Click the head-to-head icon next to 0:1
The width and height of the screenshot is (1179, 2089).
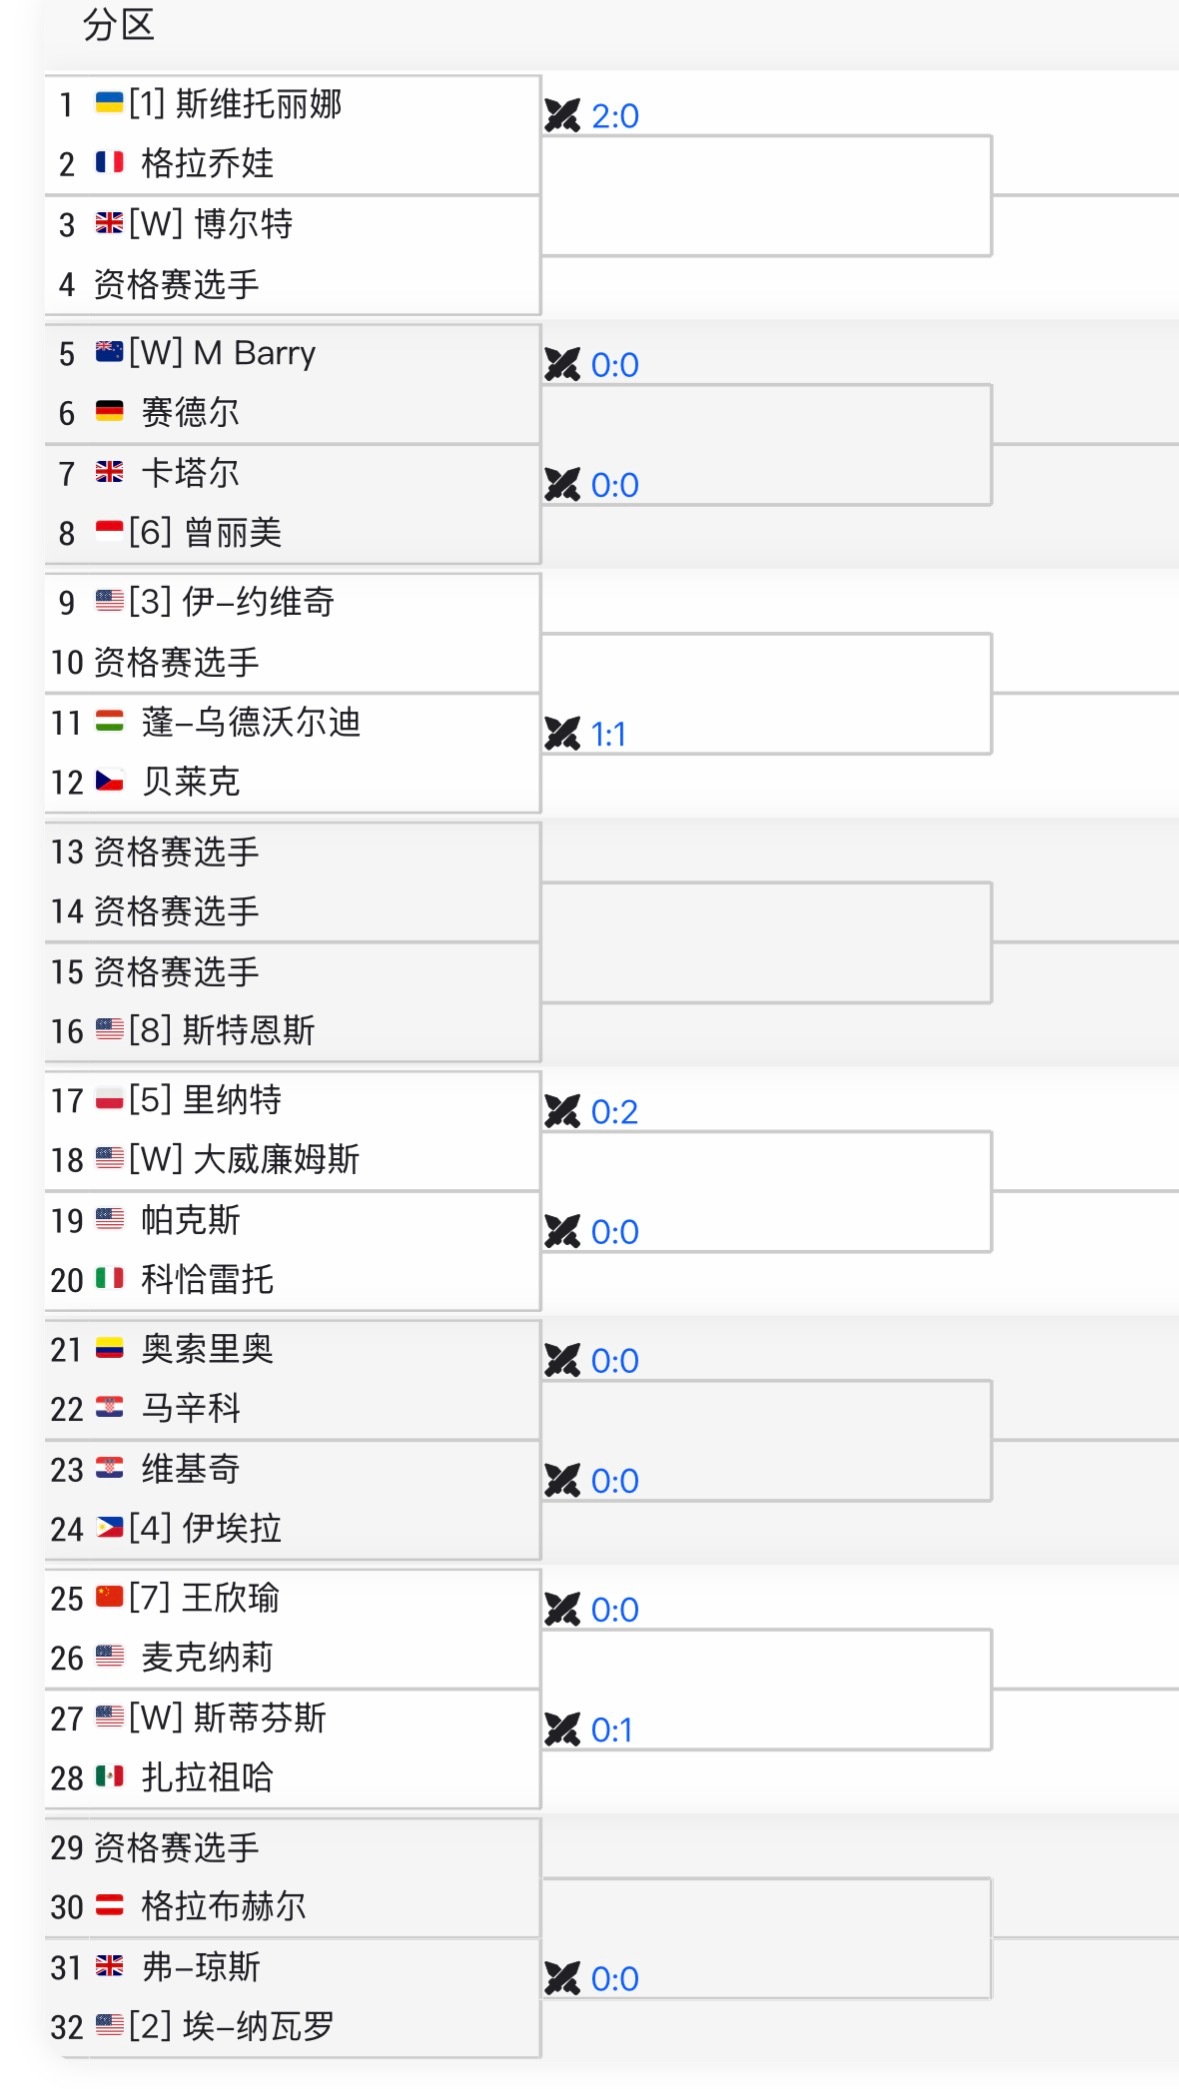point(562,1729)
